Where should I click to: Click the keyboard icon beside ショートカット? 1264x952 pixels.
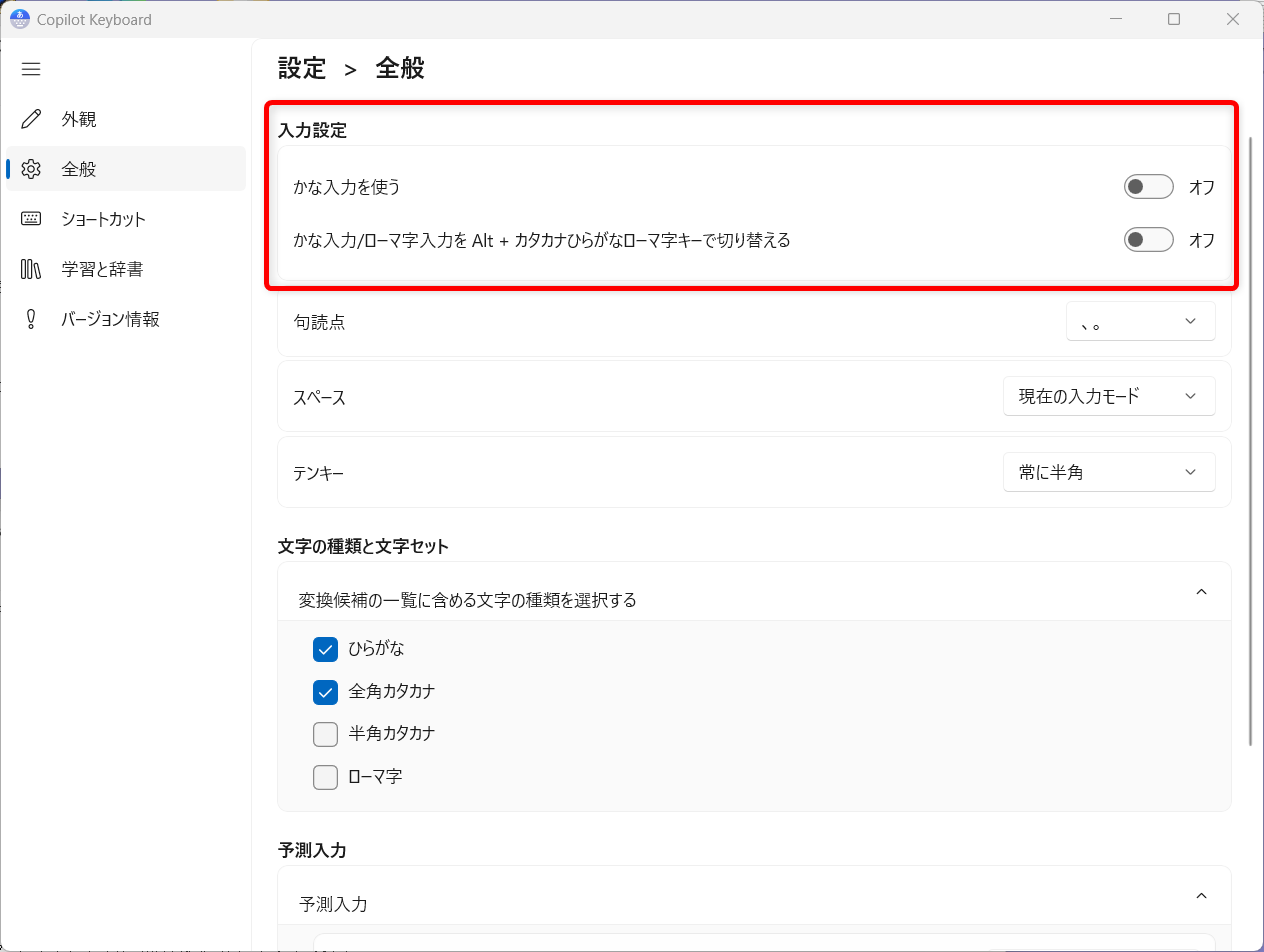(x=31, y=219)
